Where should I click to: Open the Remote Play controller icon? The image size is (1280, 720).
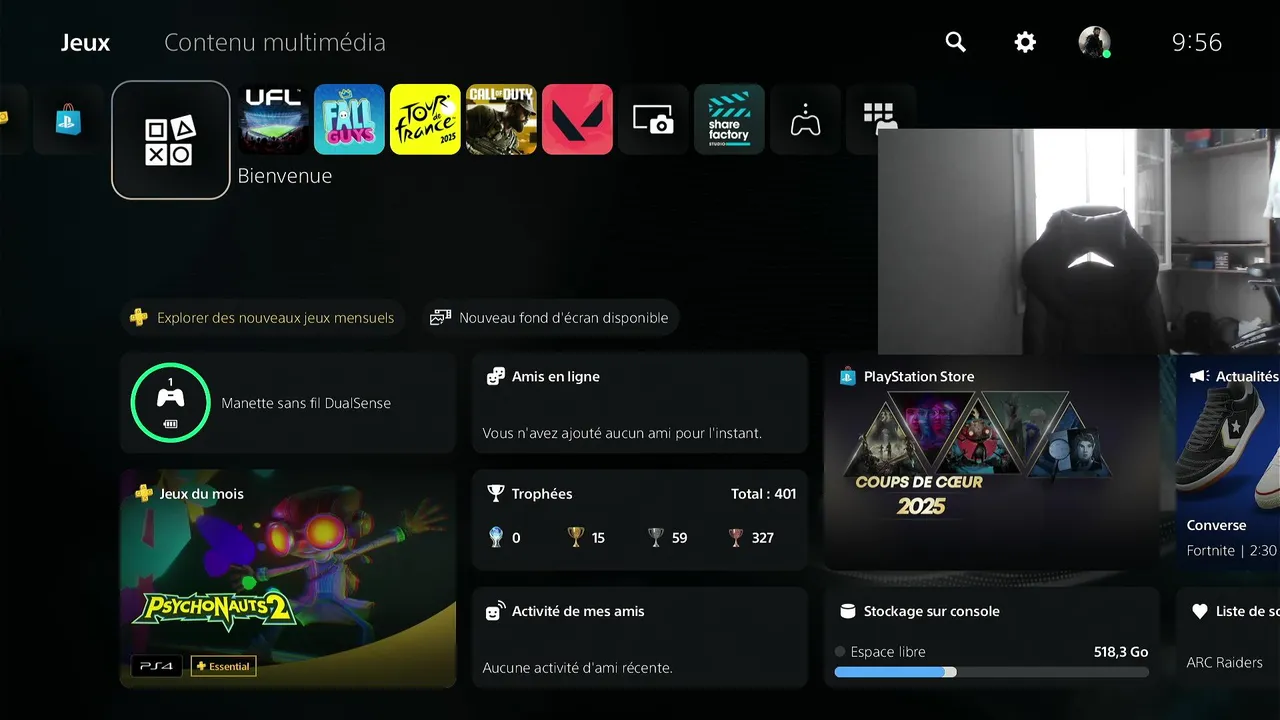click(x=805, y=119)
